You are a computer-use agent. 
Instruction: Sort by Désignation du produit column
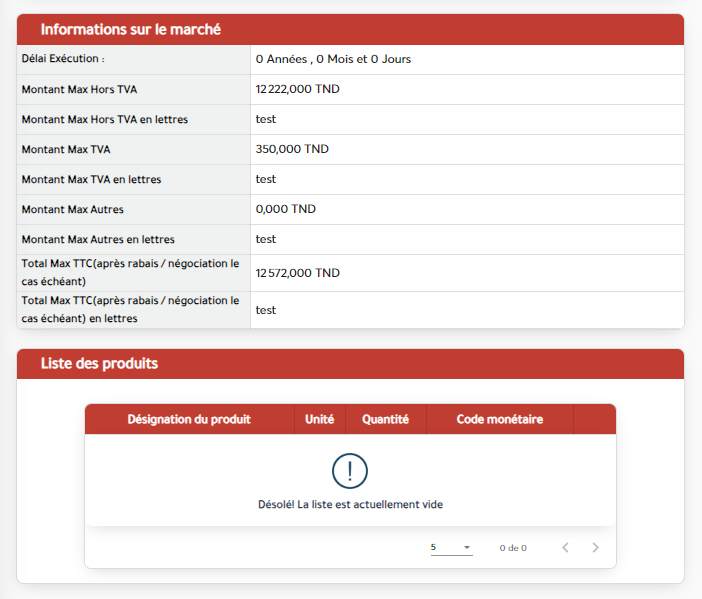tap(189, 419)
